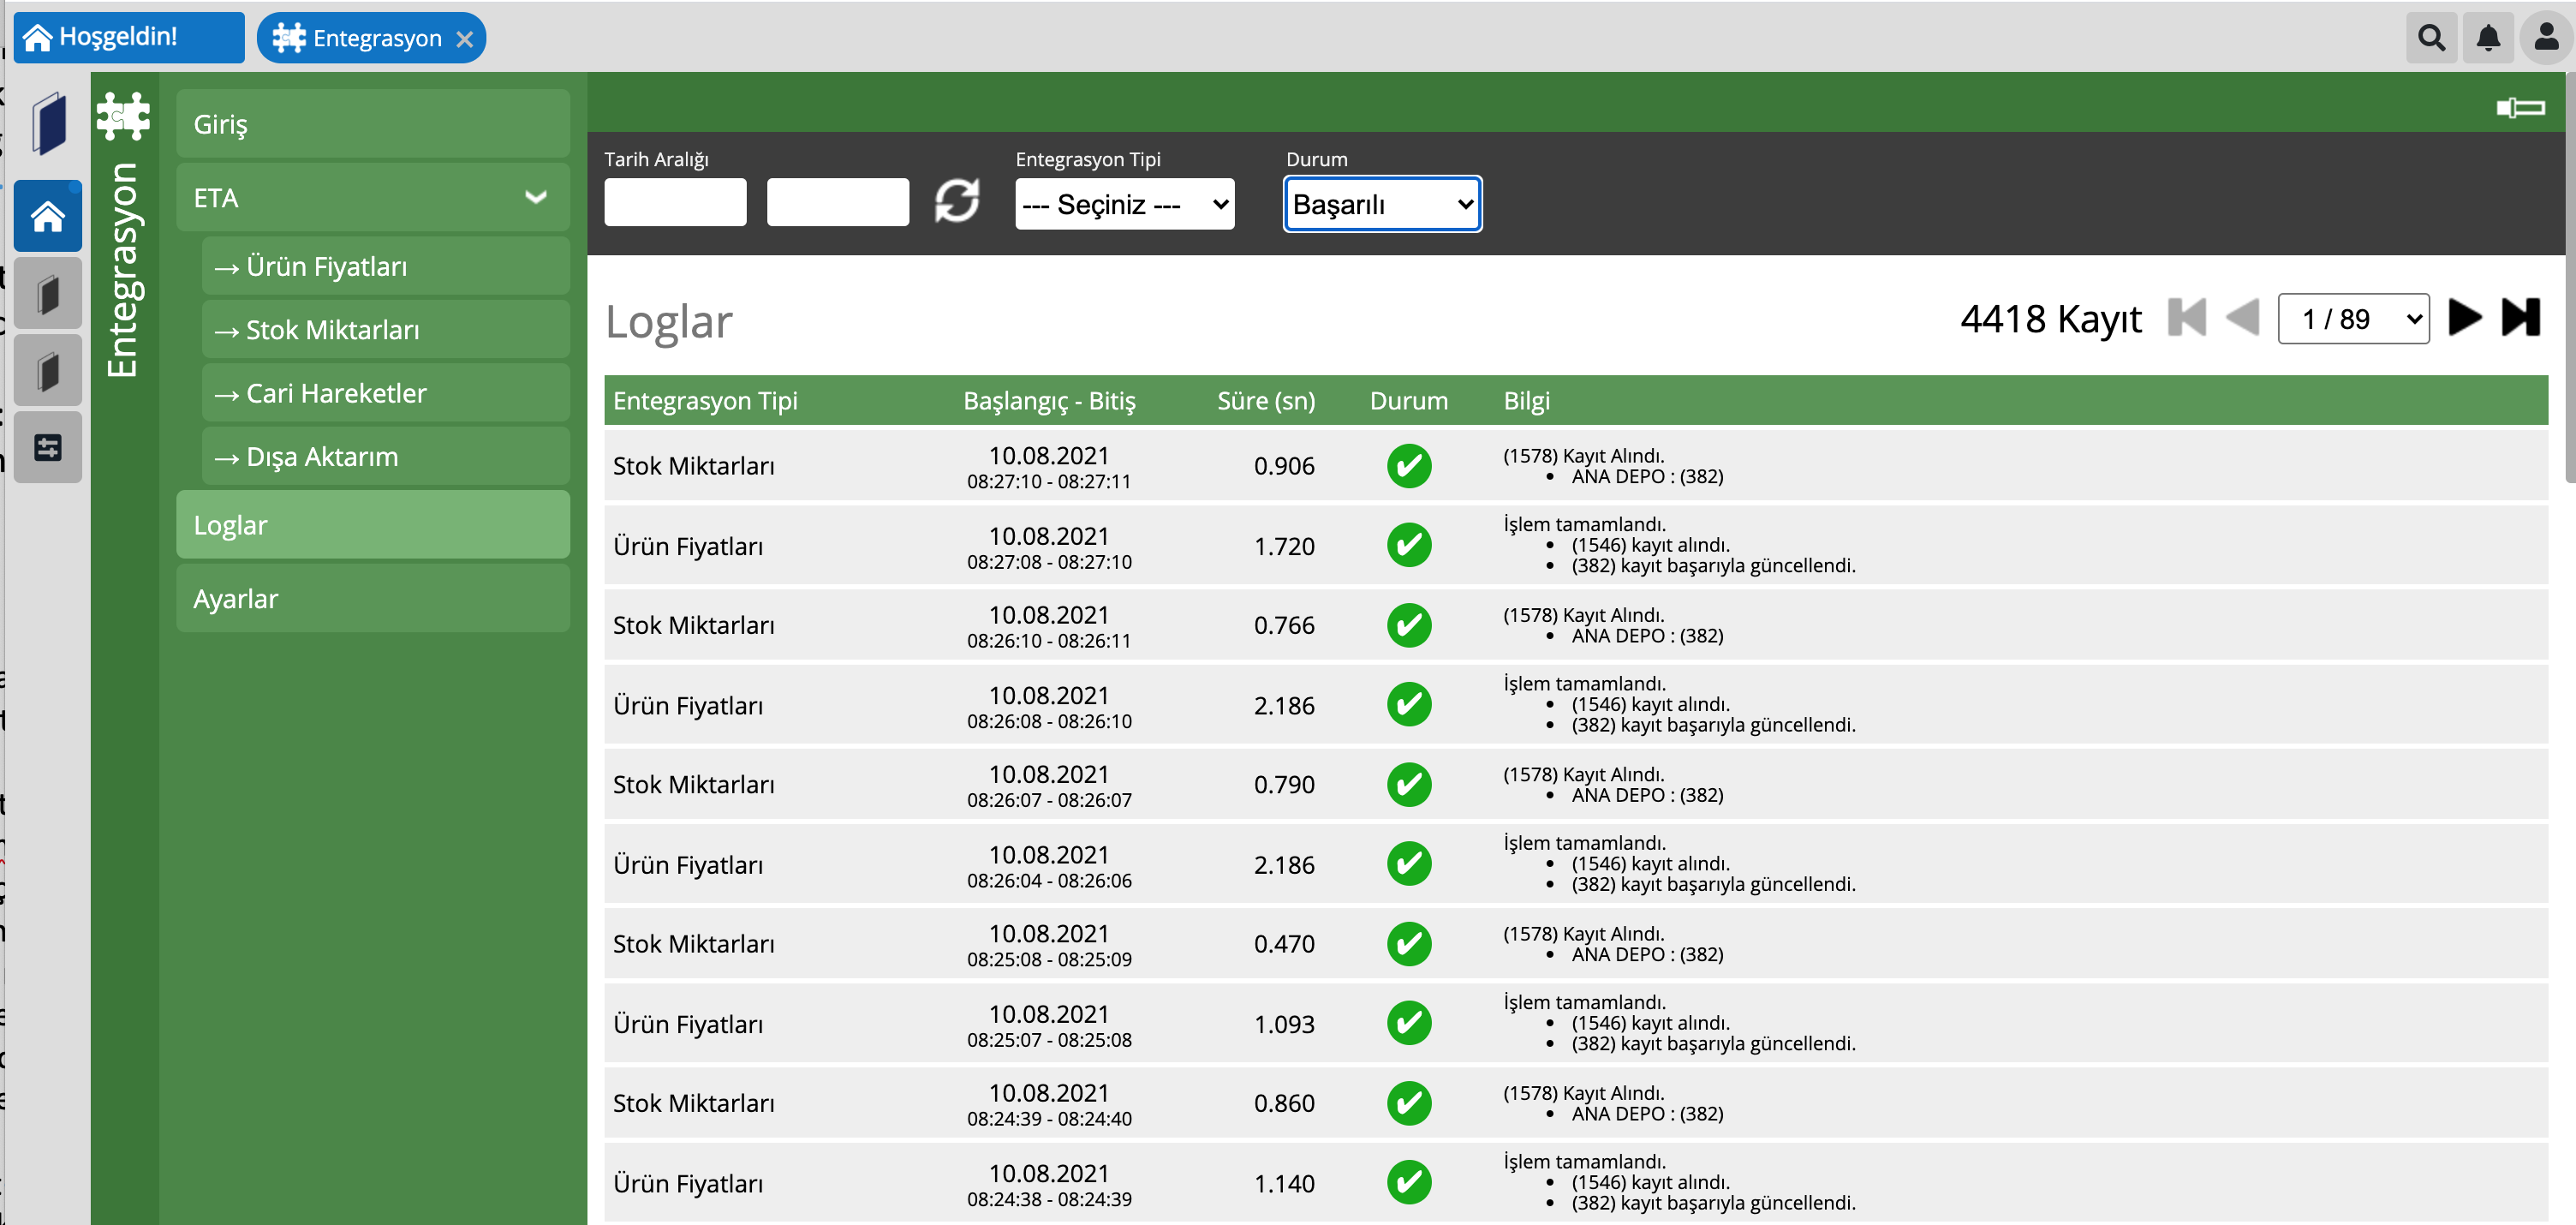Image resolution: width=2576 pixels, height=1225 pixels.
Task: Open Ürün Fiyatları submenu item
Action: coord(386,267)
